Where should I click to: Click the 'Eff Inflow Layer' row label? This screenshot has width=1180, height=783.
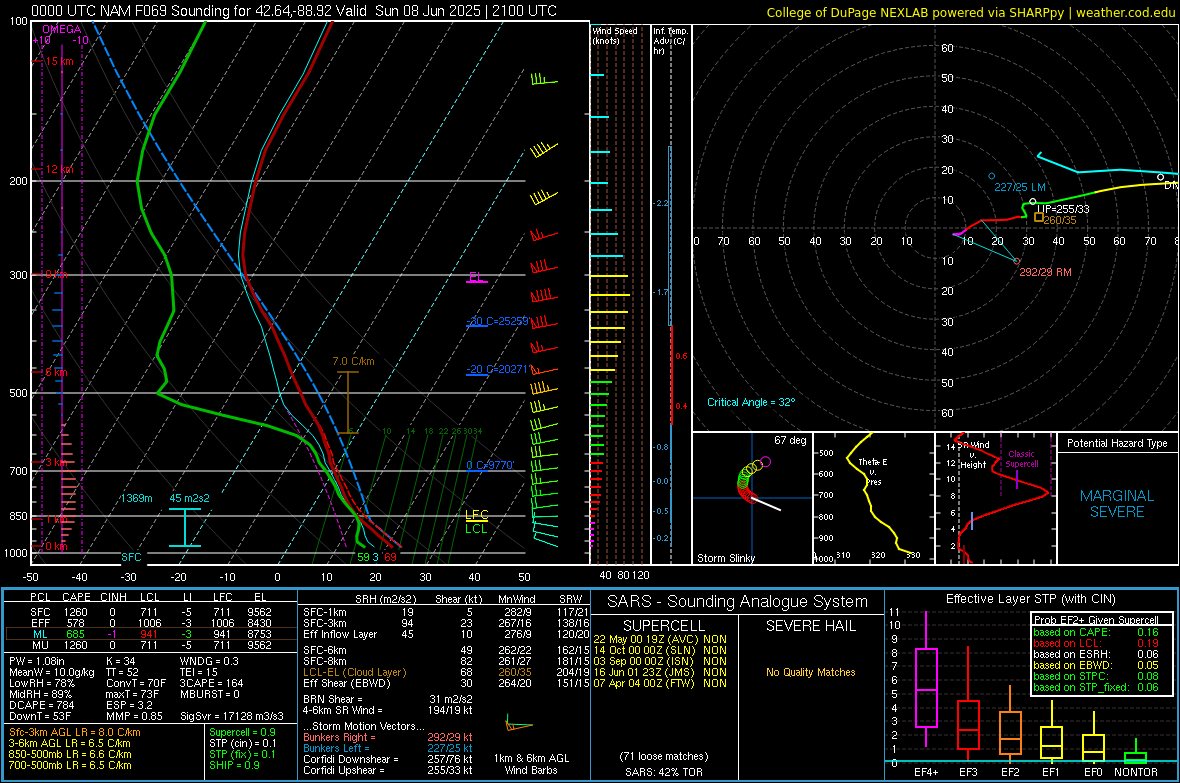[x=340, y=635]
